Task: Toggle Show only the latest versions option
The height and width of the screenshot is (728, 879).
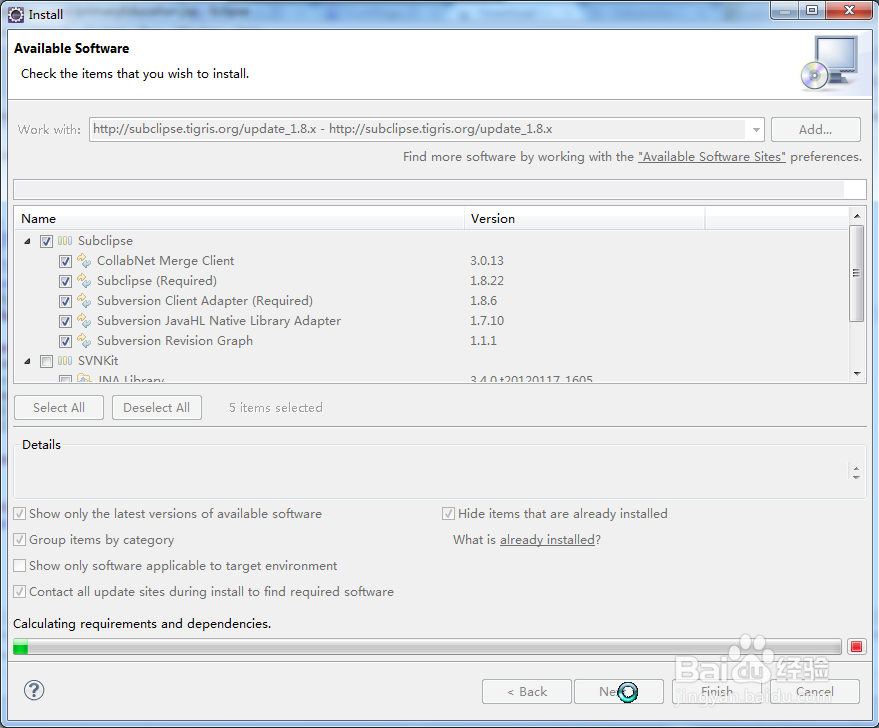Action: (20, 514)
